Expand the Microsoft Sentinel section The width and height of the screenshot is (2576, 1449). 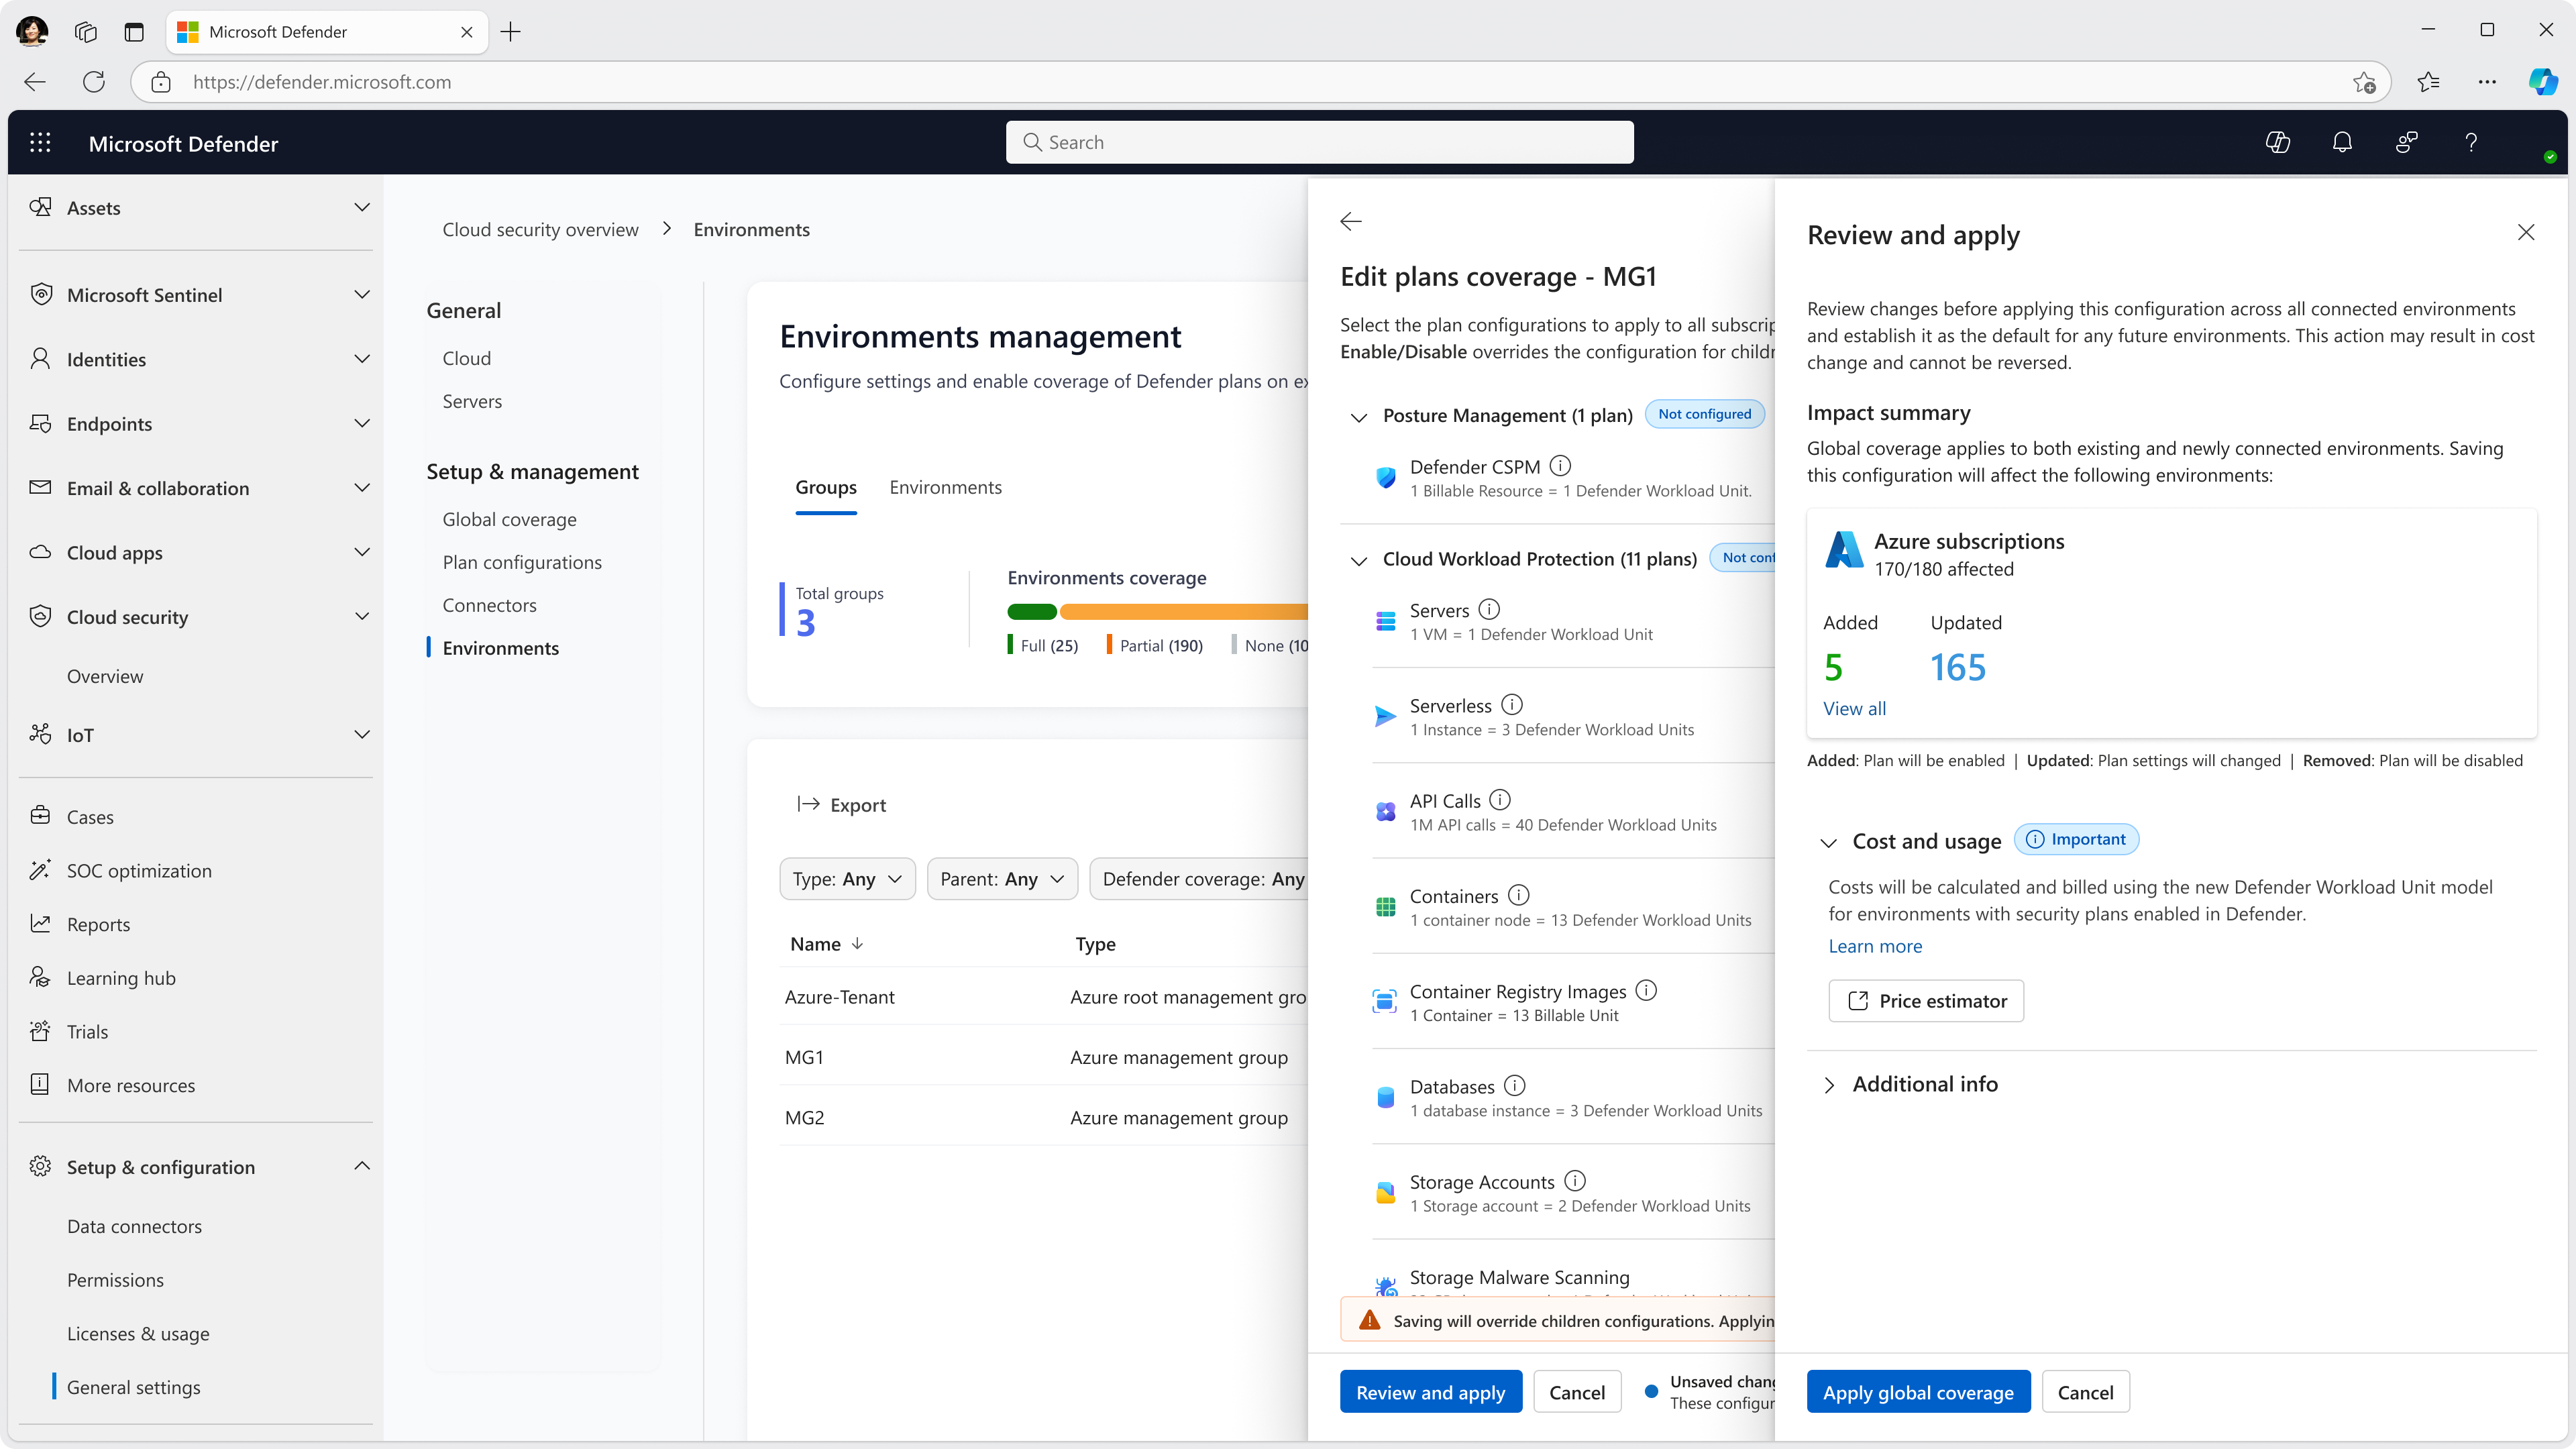point(362,294)
